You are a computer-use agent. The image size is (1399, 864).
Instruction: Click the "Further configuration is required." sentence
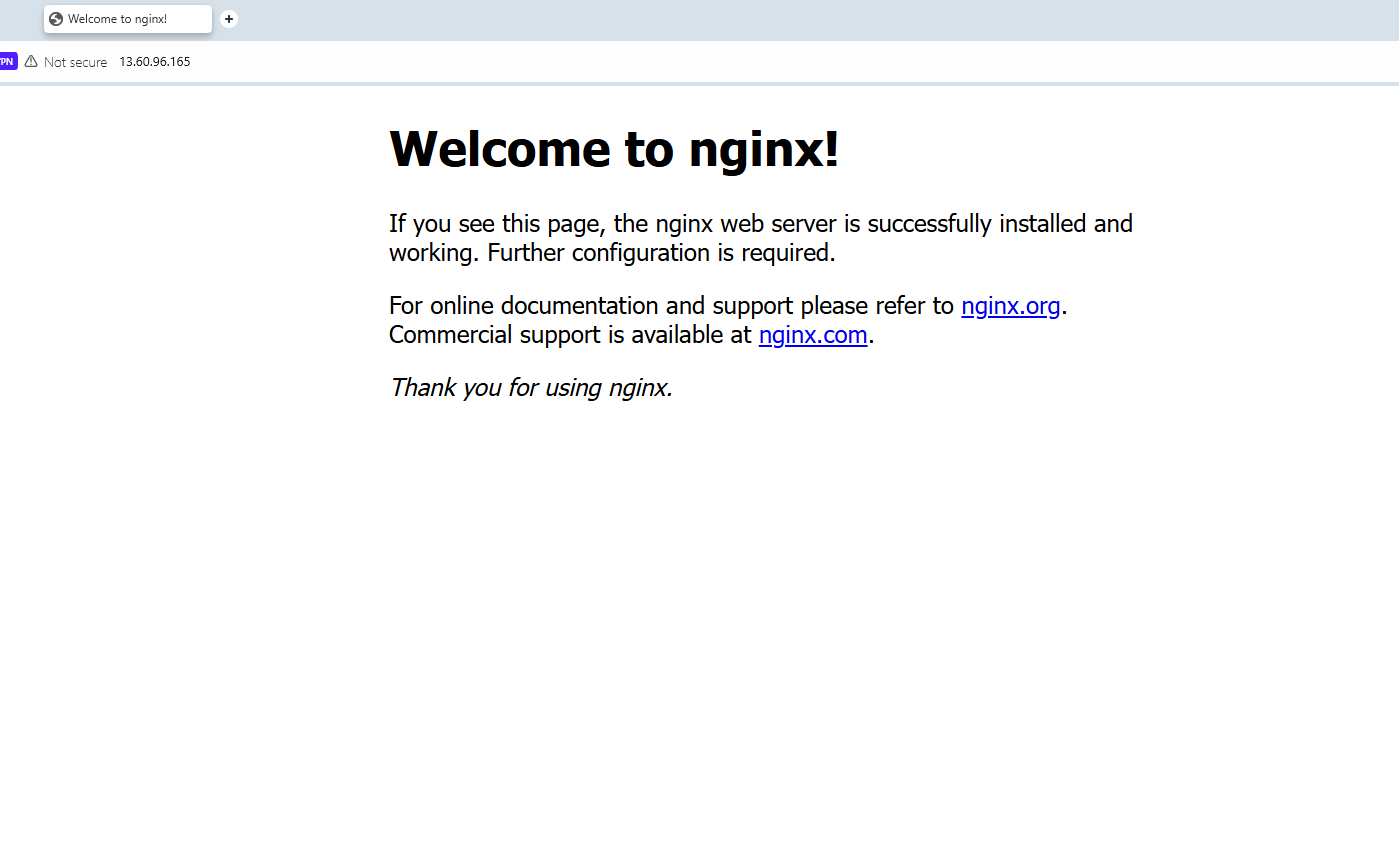tap(660, 253)
